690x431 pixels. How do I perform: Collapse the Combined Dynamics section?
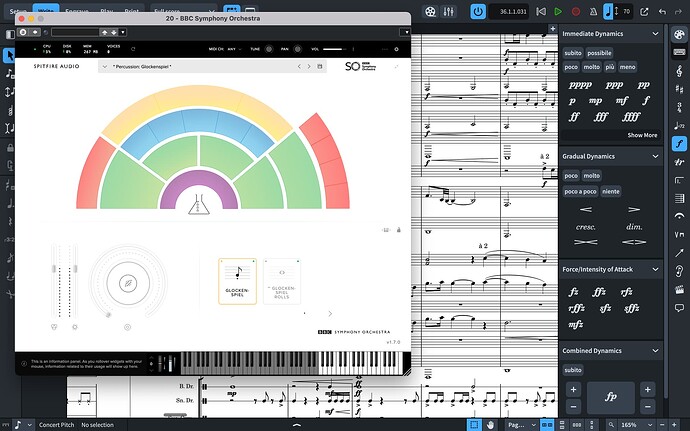[655, 351]
